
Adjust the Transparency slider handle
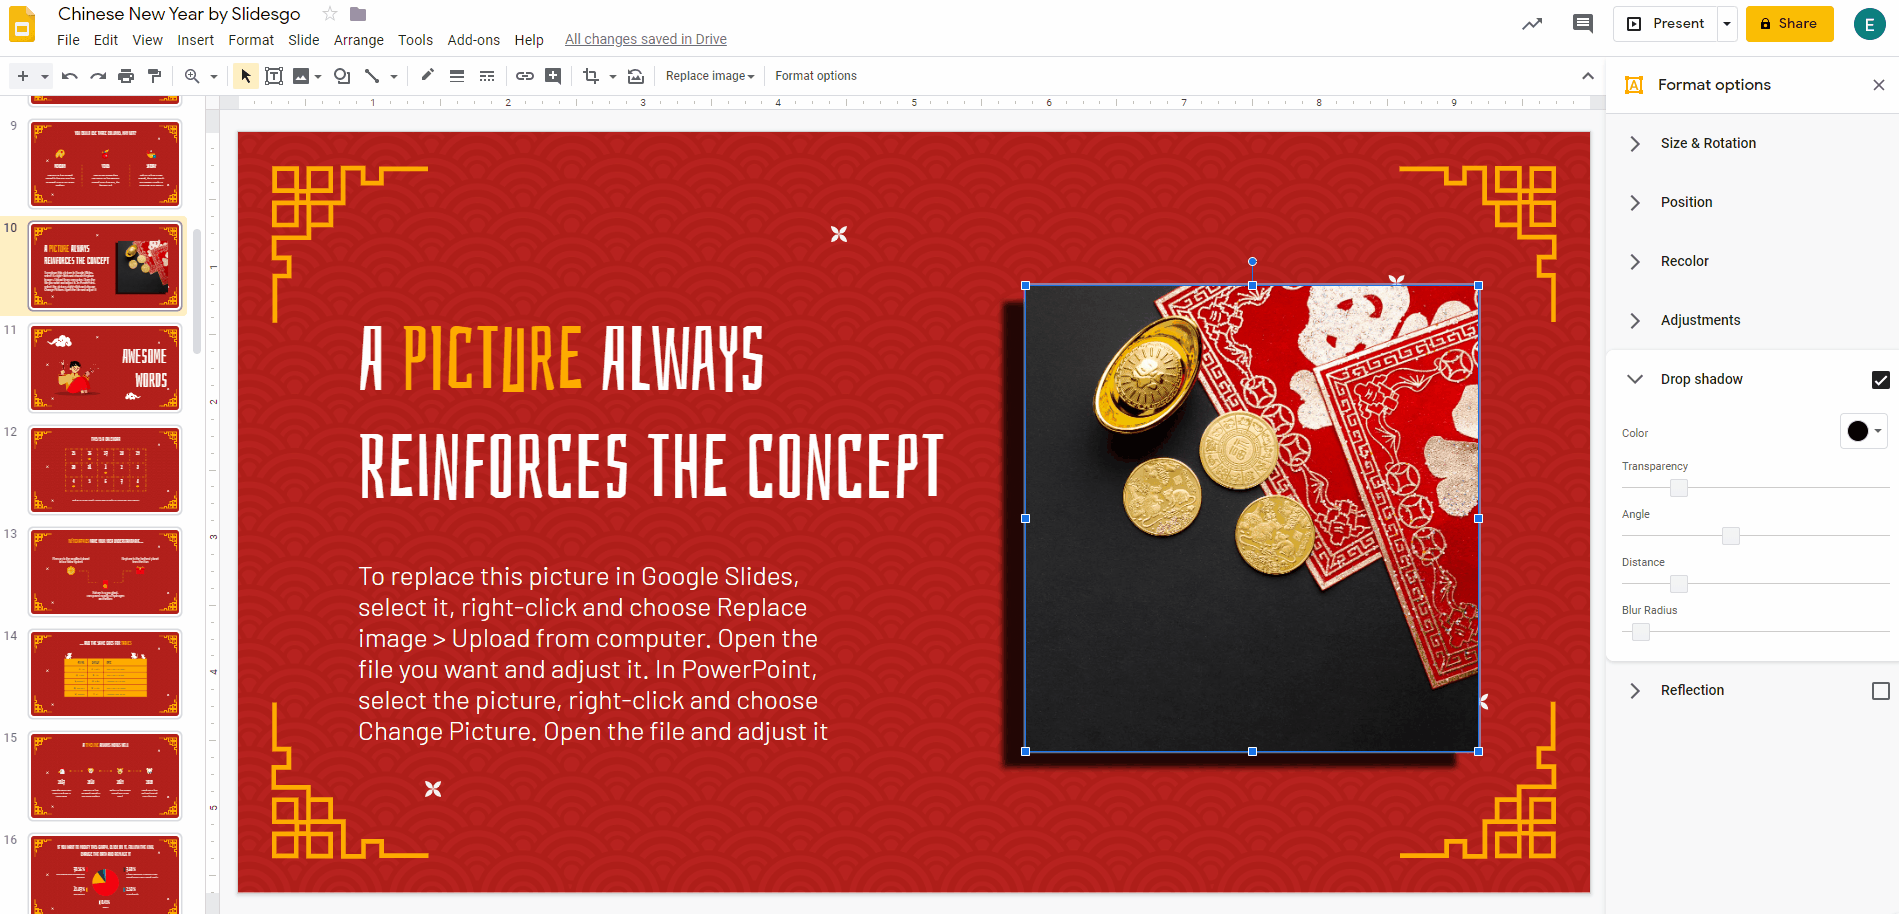point(1679,488)
